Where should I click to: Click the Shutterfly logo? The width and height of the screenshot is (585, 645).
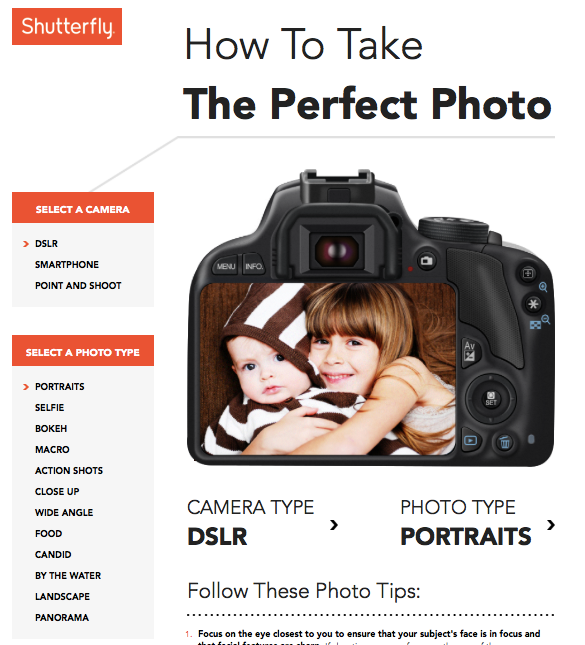coord(67,26)
